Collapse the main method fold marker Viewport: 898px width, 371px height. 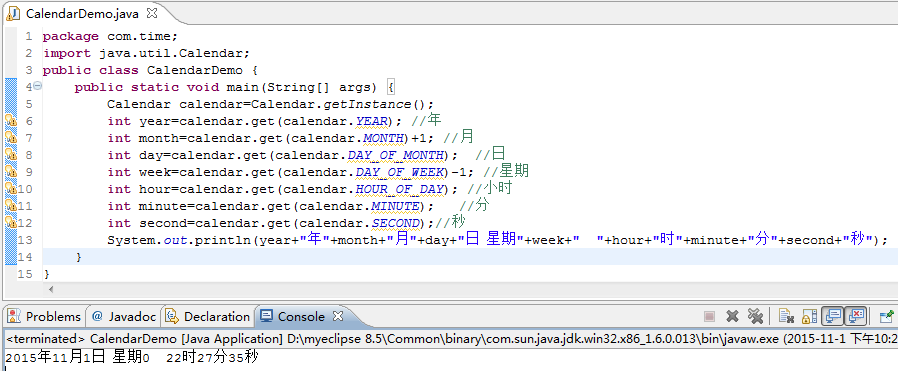pos(37,86)
